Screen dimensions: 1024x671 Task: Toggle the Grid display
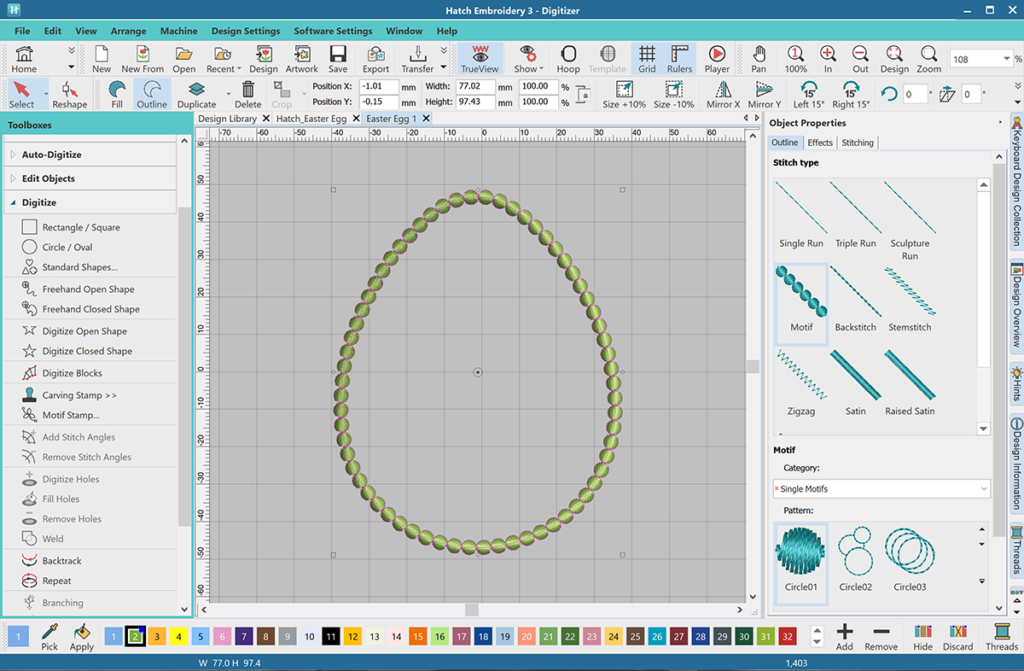[x=647, y=58]
